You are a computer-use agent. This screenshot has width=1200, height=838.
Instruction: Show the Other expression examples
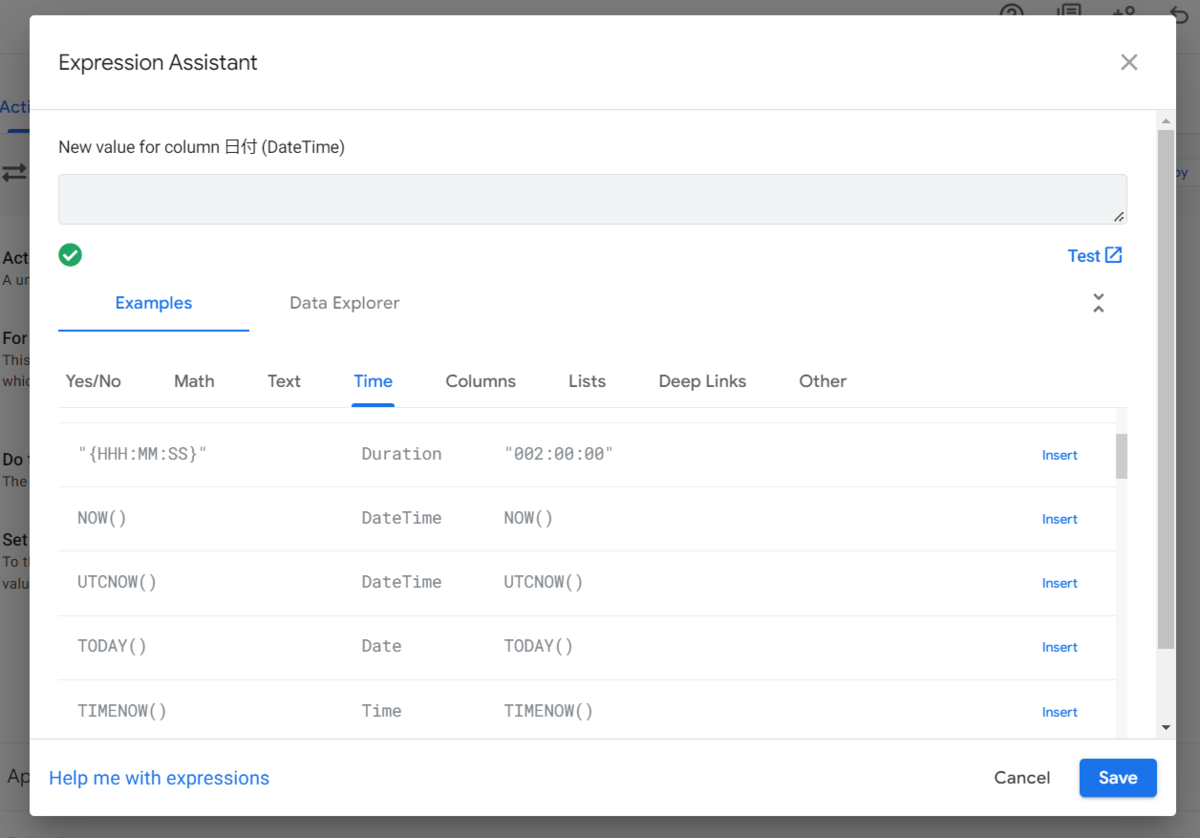point(822,381)
